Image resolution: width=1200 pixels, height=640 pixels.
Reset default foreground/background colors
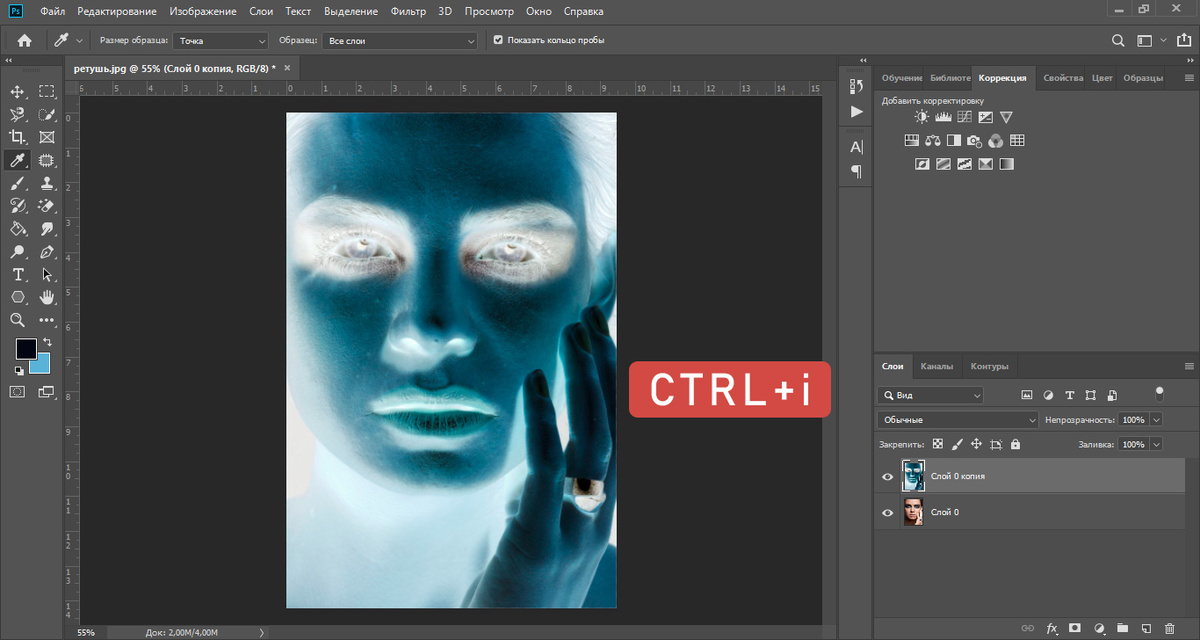[18, 371]
